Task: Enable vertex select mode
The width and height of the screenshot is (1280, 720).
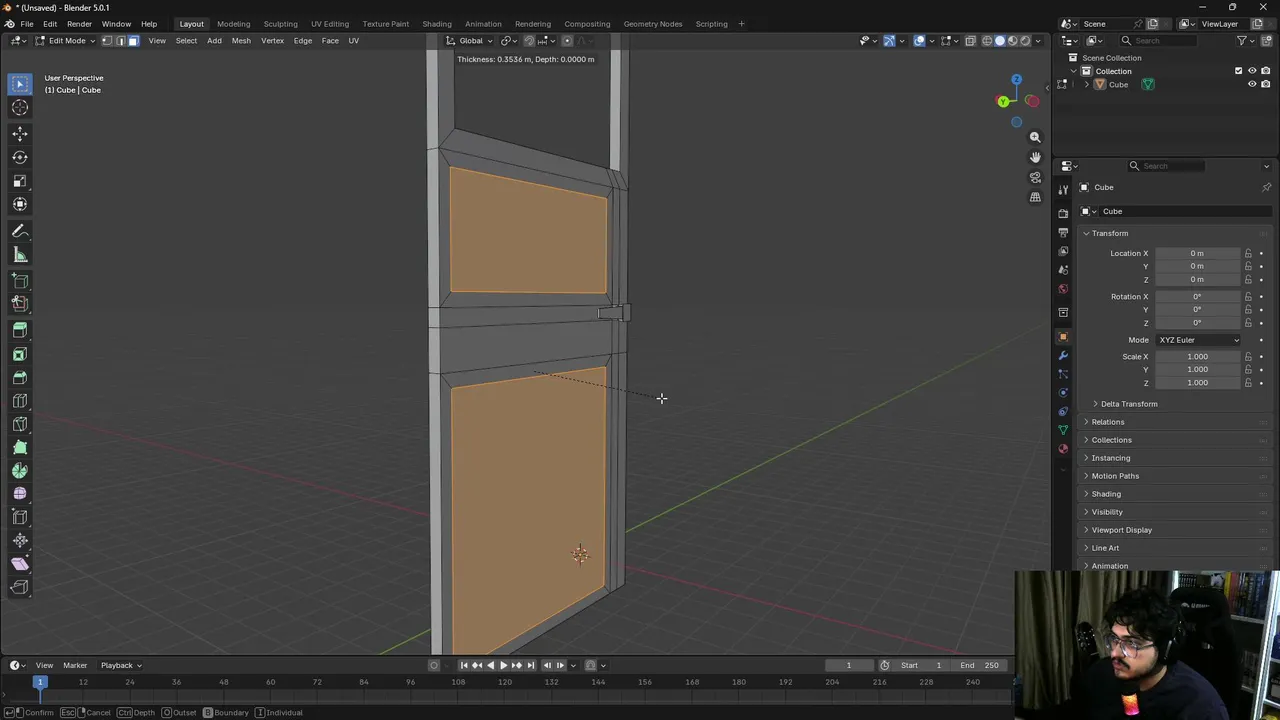Action: [107, 41]
